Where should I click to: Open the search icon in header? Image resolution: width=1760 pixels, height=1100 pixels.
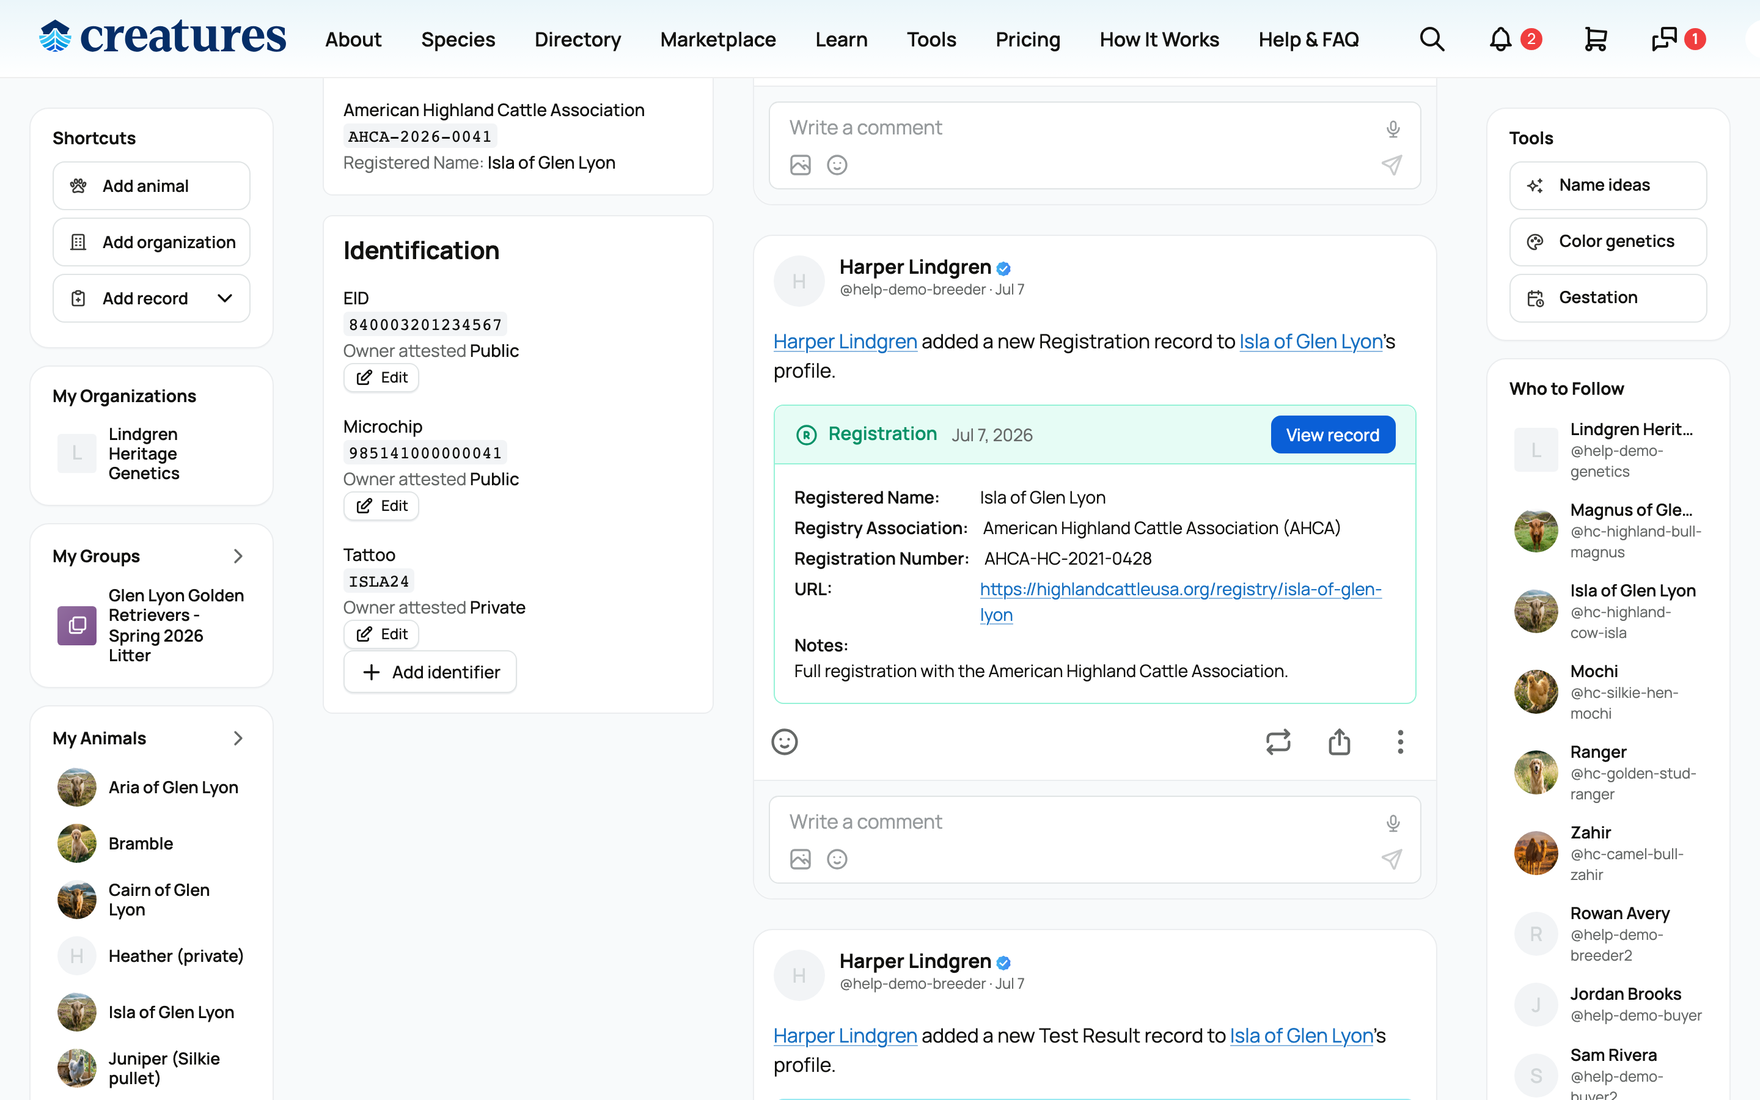1432,39
